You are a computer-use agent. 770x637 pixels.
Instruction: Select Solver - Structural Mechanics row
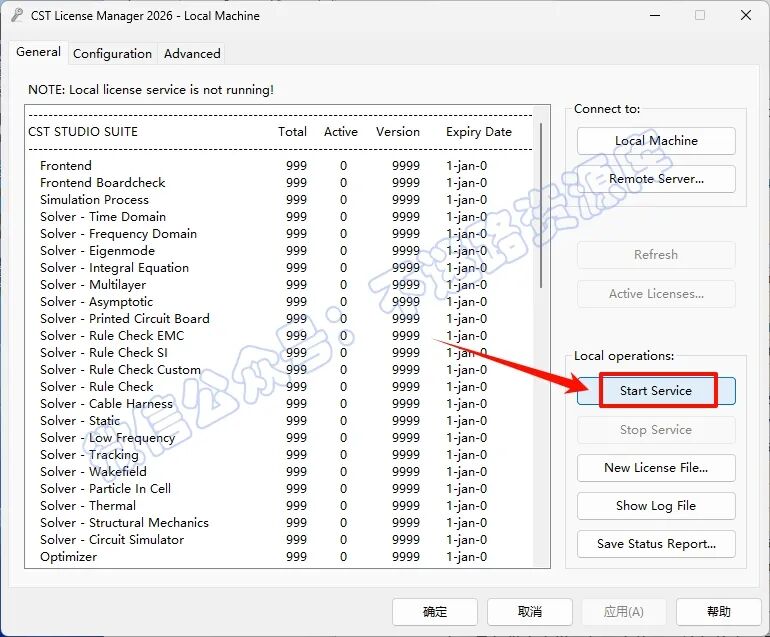coord(264,523)
